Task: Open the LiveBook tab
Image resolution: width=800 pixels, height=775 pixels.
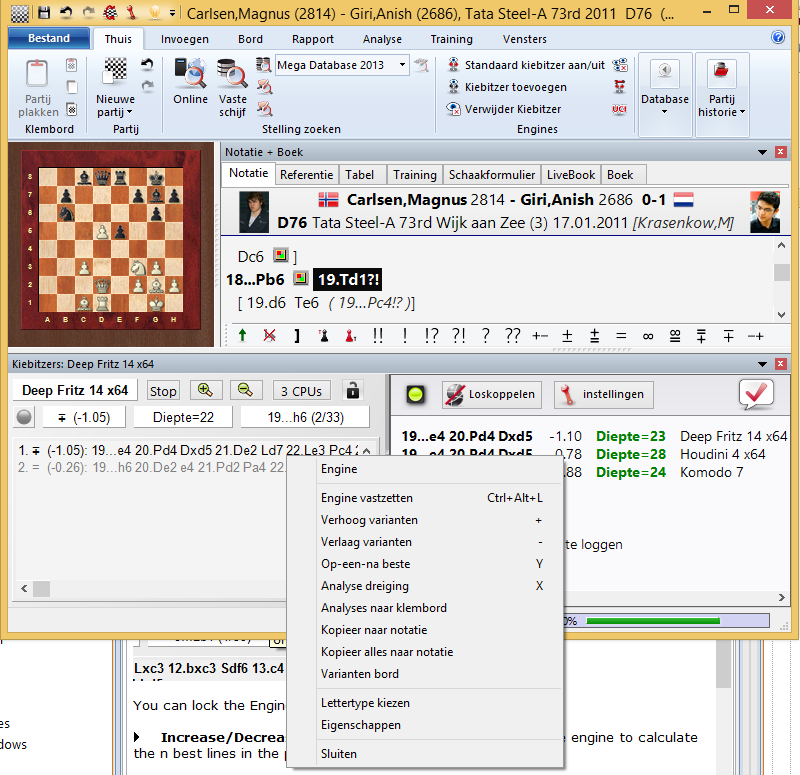Action: pos(571,175)
